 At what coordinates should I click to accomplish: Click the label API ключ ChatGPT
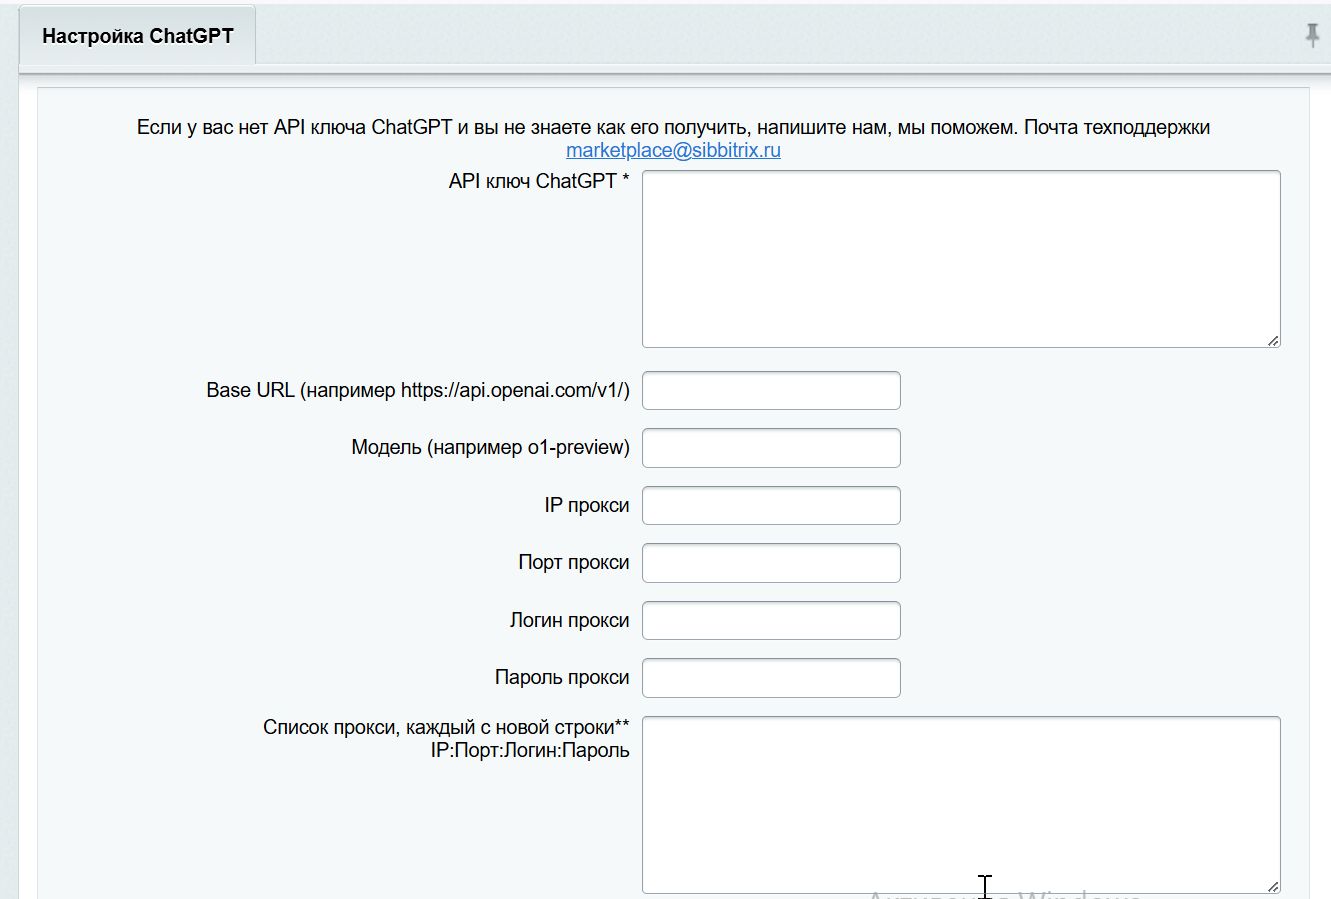pos(538,182)
